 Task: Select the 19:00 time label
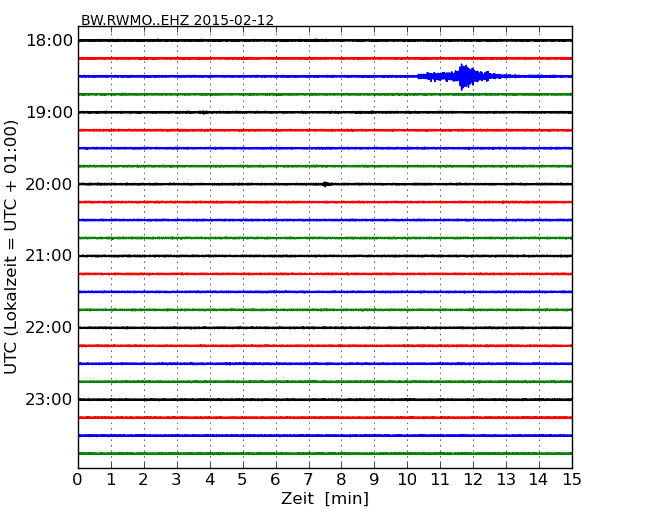(49, 112)
